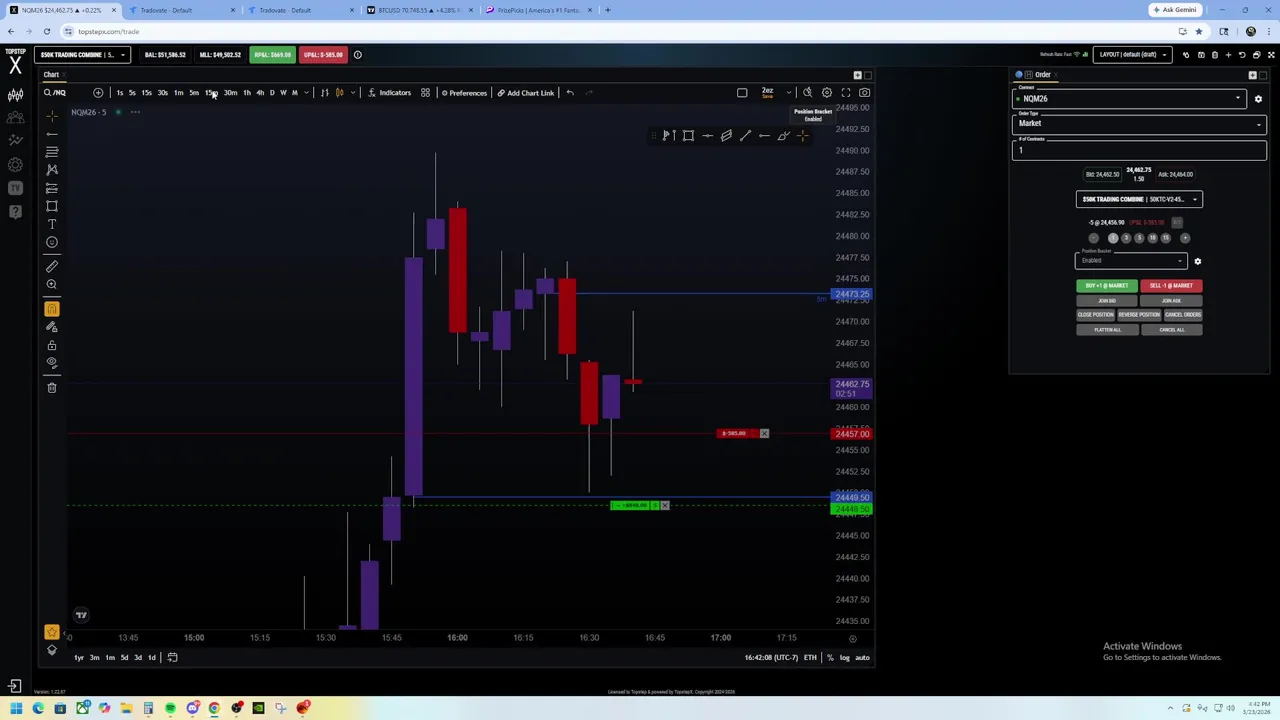Delete drawings with the trash icon
The height and width of the screenshot is (720, 1280).
click(x=52, y=388)
